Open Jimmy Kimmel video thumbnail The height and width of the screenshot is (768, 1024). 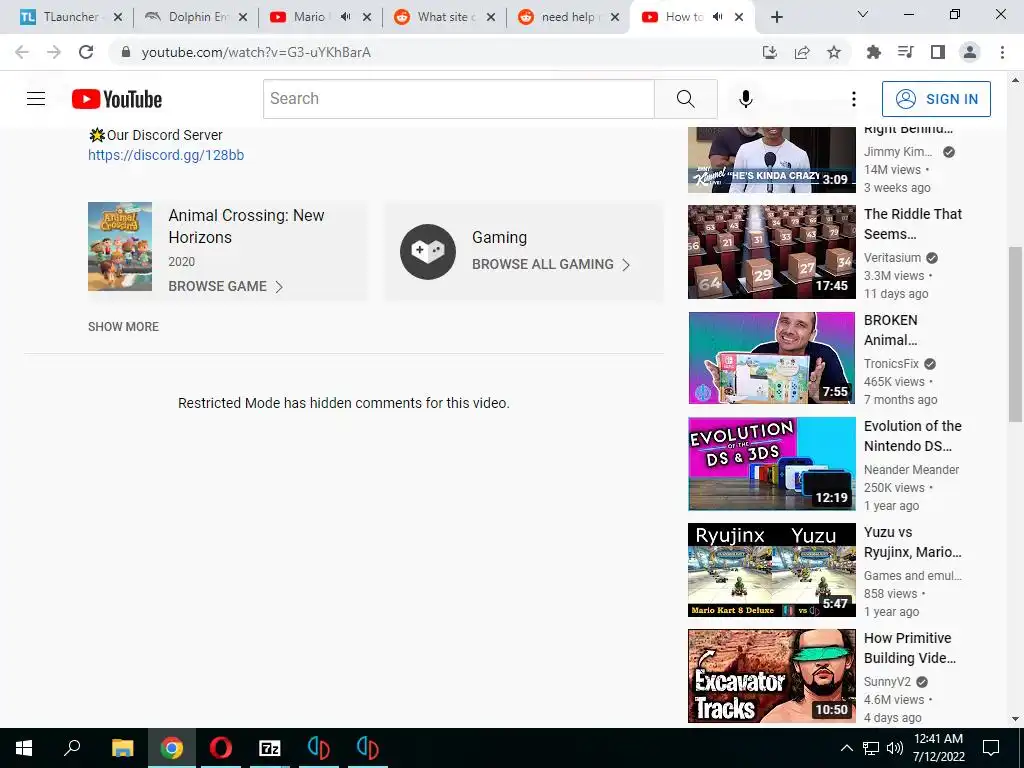(771, 160)
